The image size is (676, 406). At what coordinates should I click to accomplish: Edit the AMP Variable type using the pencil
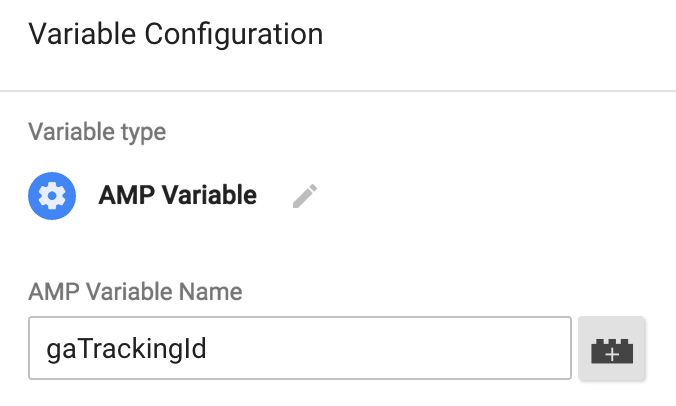pos(305,196)
